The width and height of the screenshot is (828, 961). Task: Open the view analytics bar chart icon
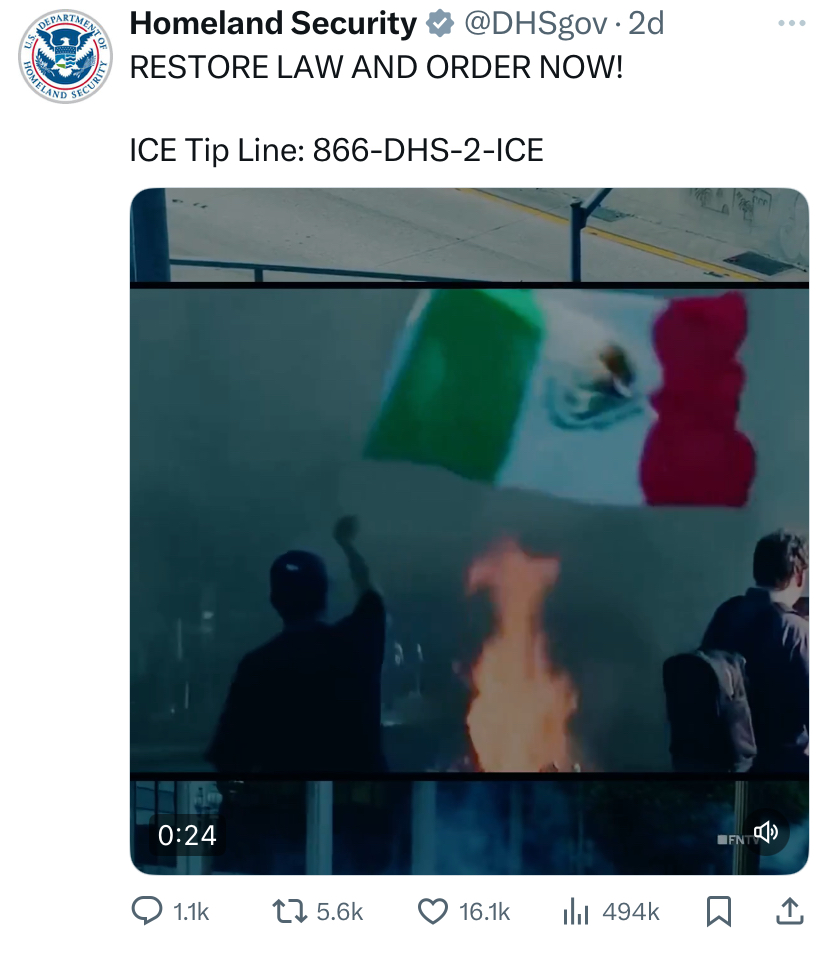click(x=575, y=911)
